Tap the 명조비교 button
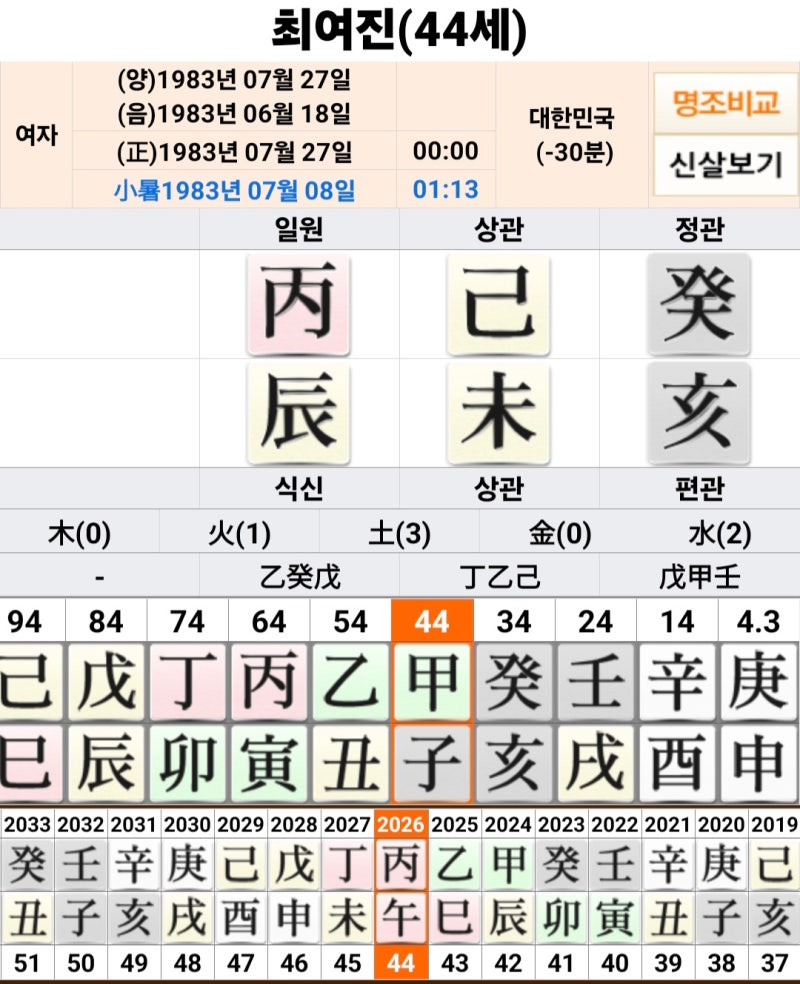800x984 pixels. 726,102
